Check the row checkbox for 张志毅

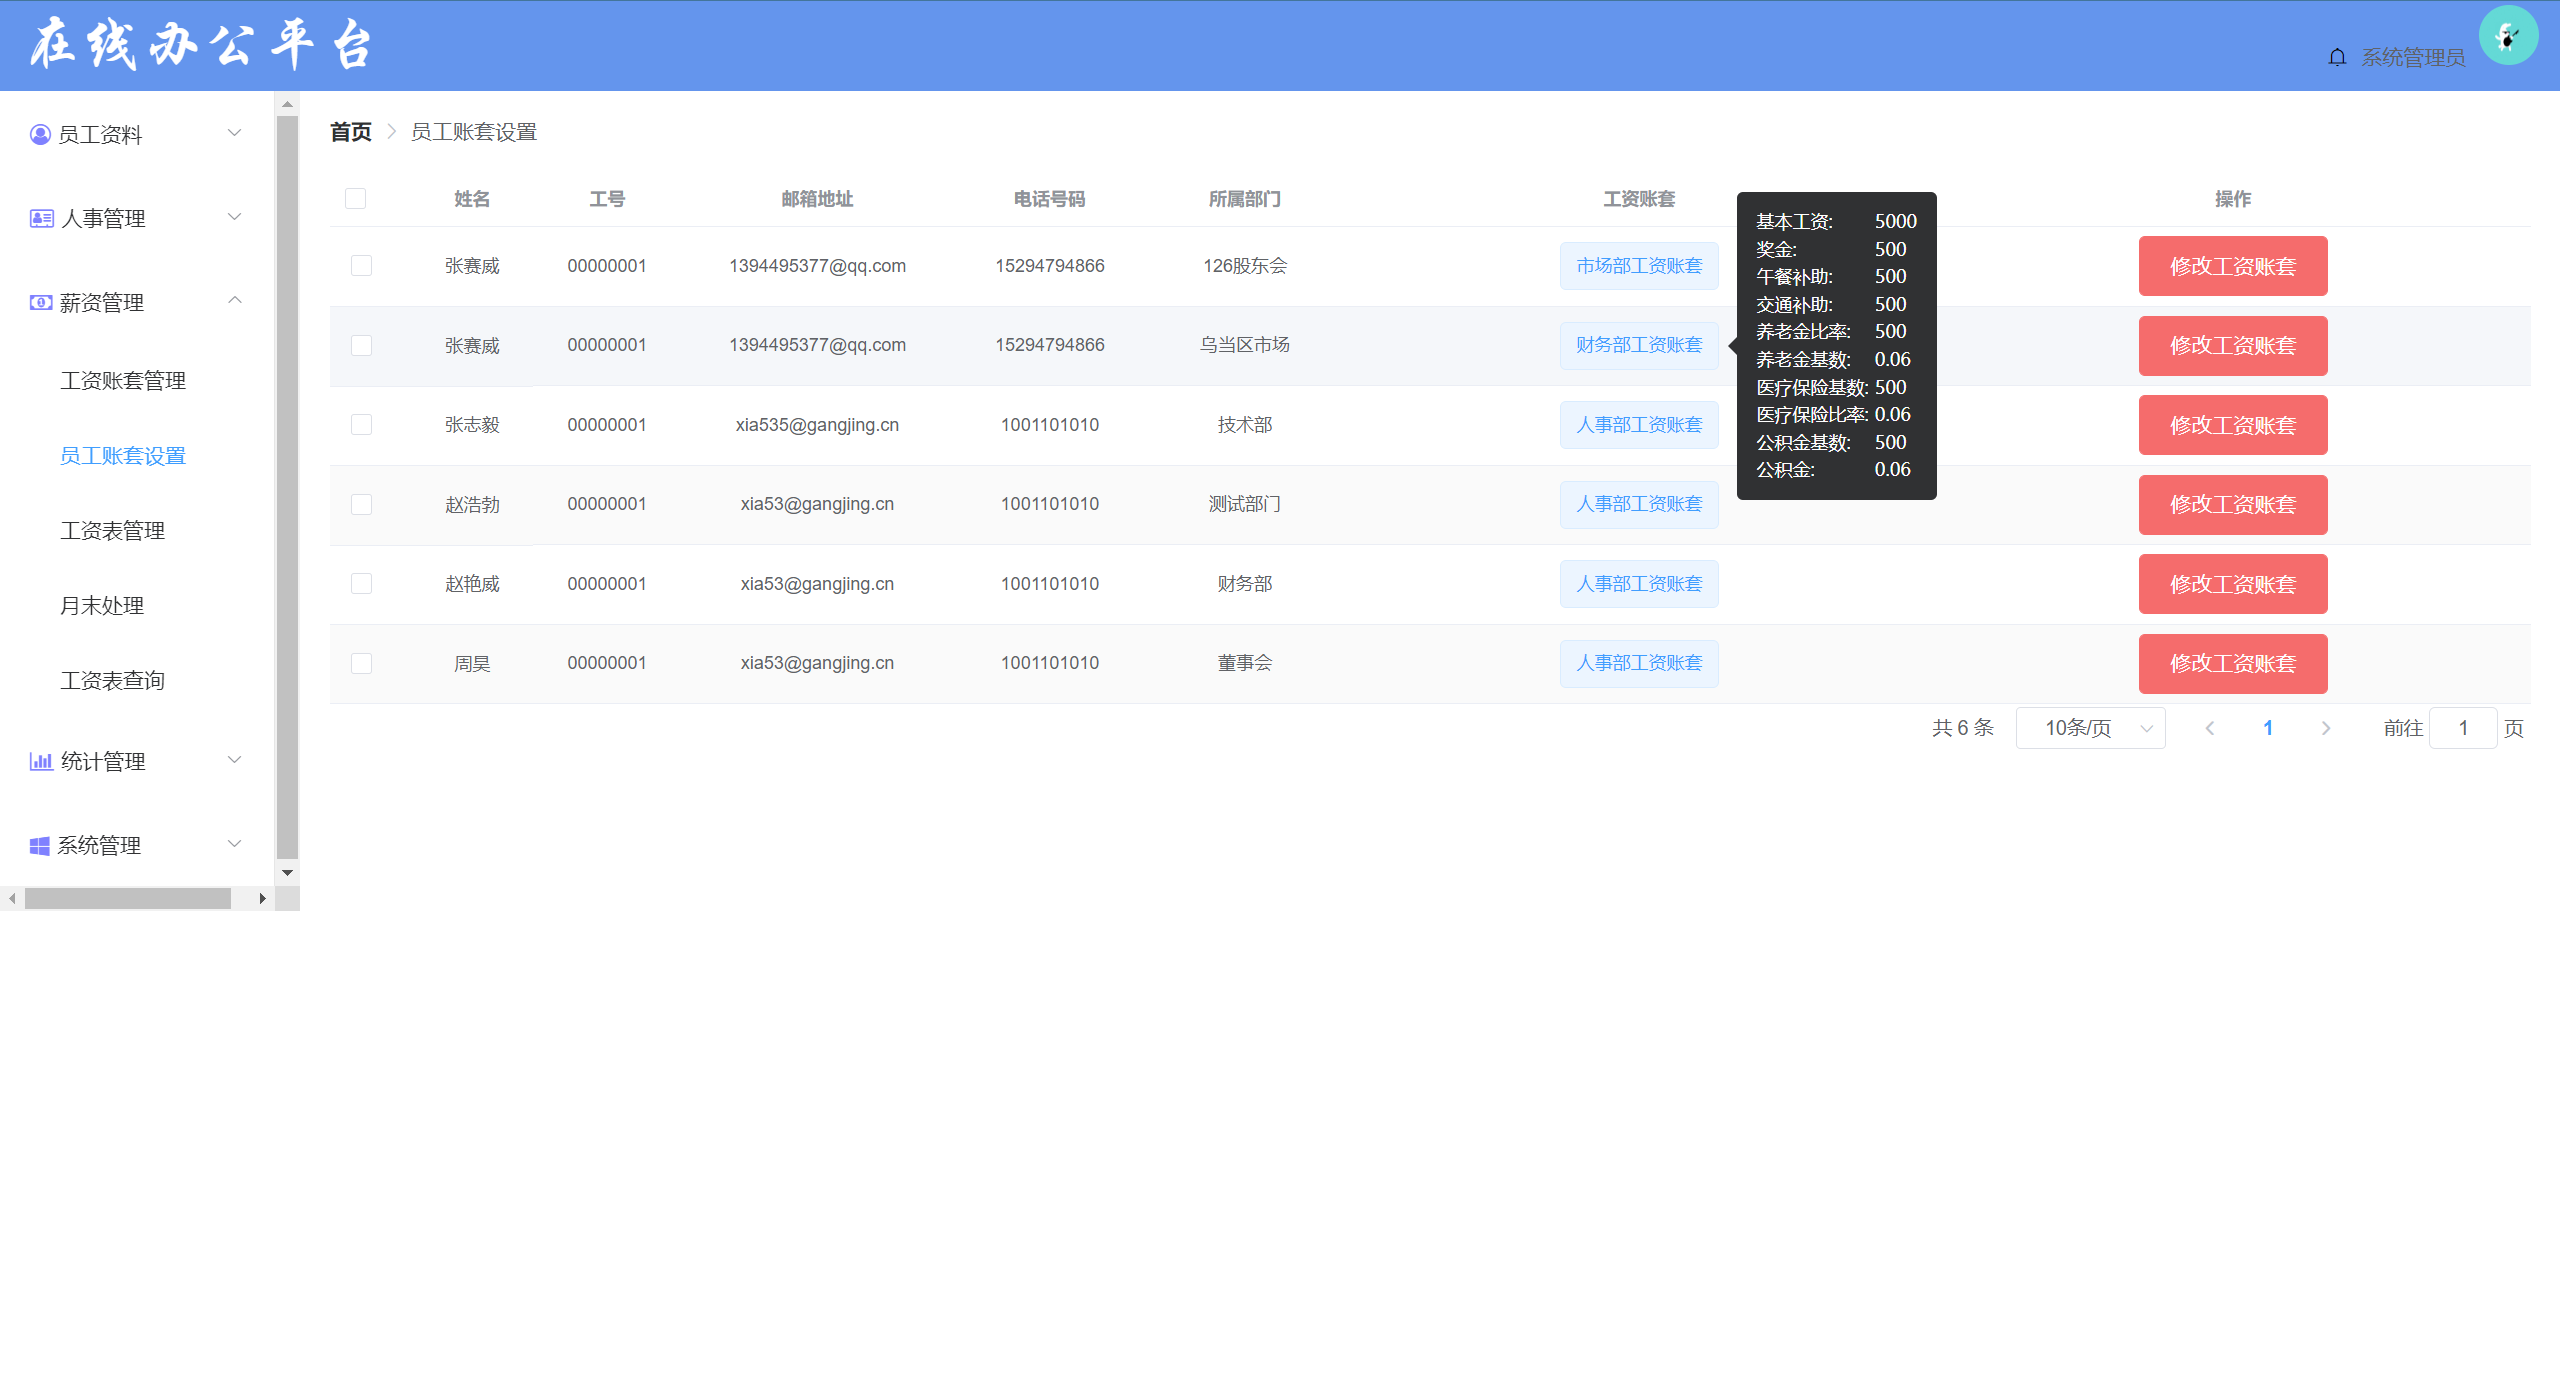point(361,424)
